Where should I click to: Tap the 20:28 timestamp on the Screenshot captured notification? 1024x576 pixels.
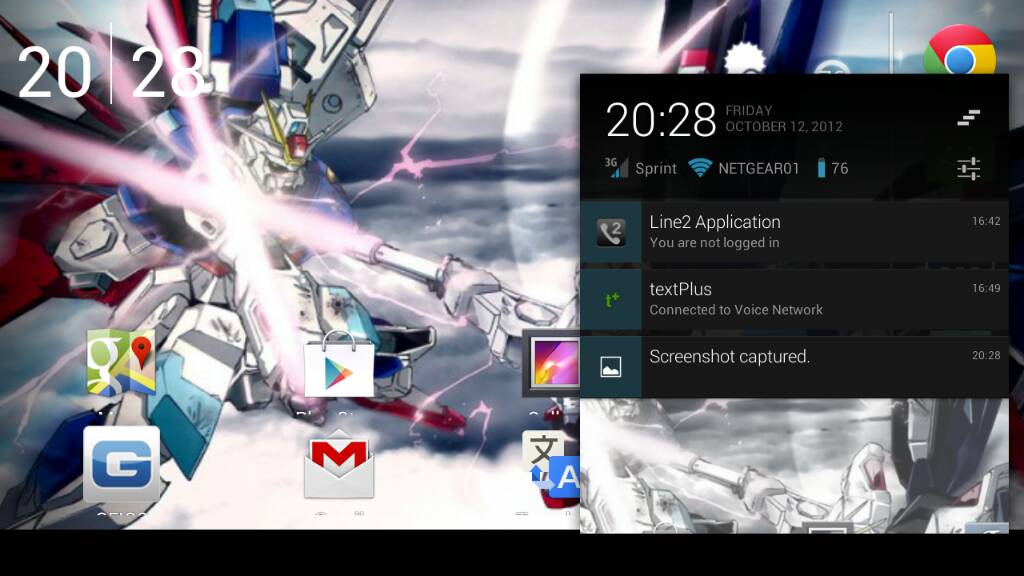tap(986, 355)
